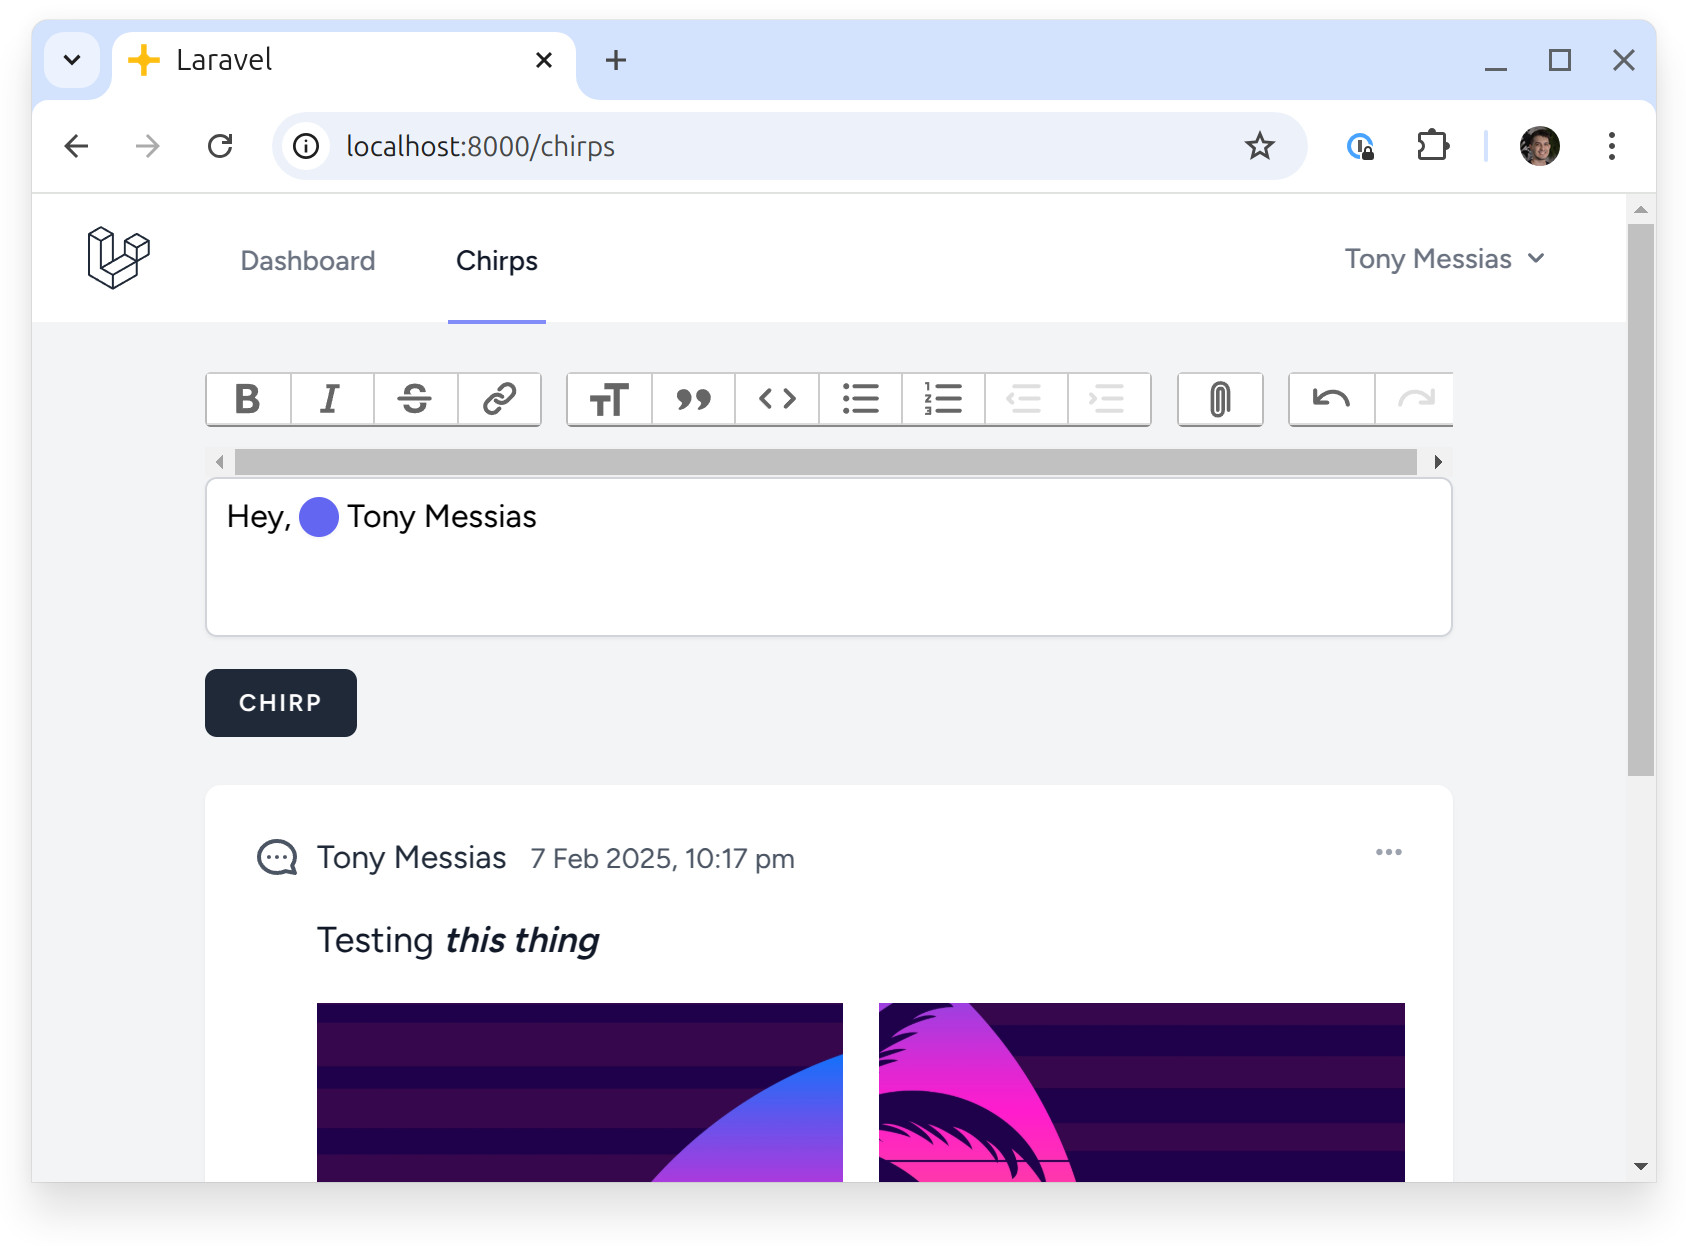Bookmark this page with the star
1686x1246 pixels.
coord(1259,146)
